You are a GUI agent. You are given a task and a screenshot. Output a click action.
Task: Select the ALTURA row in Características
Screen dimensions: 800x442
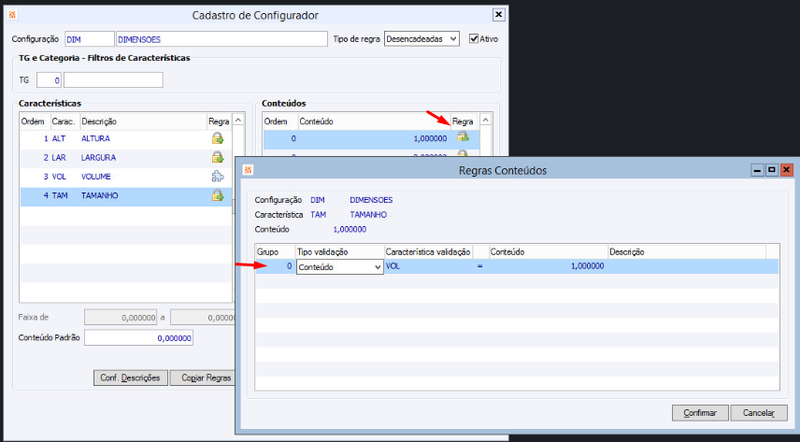126,138
